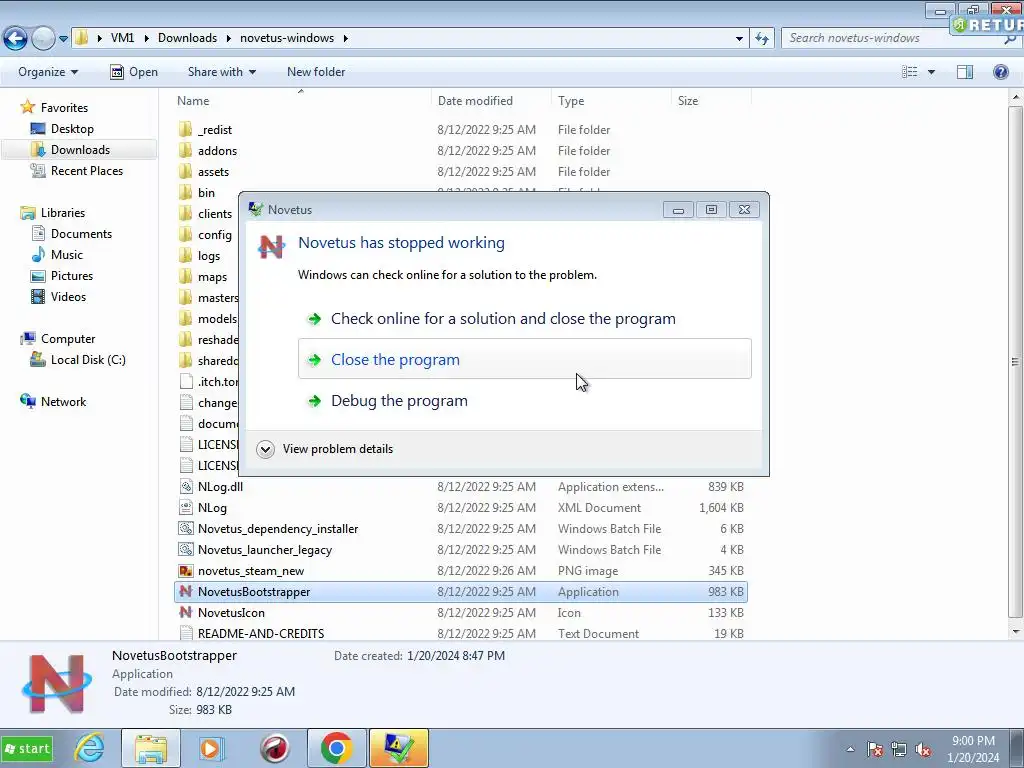This screenshot has width=1024, height=768.
Task: Open the Music library
Action: pyautogui.click(x=67, y=255)
